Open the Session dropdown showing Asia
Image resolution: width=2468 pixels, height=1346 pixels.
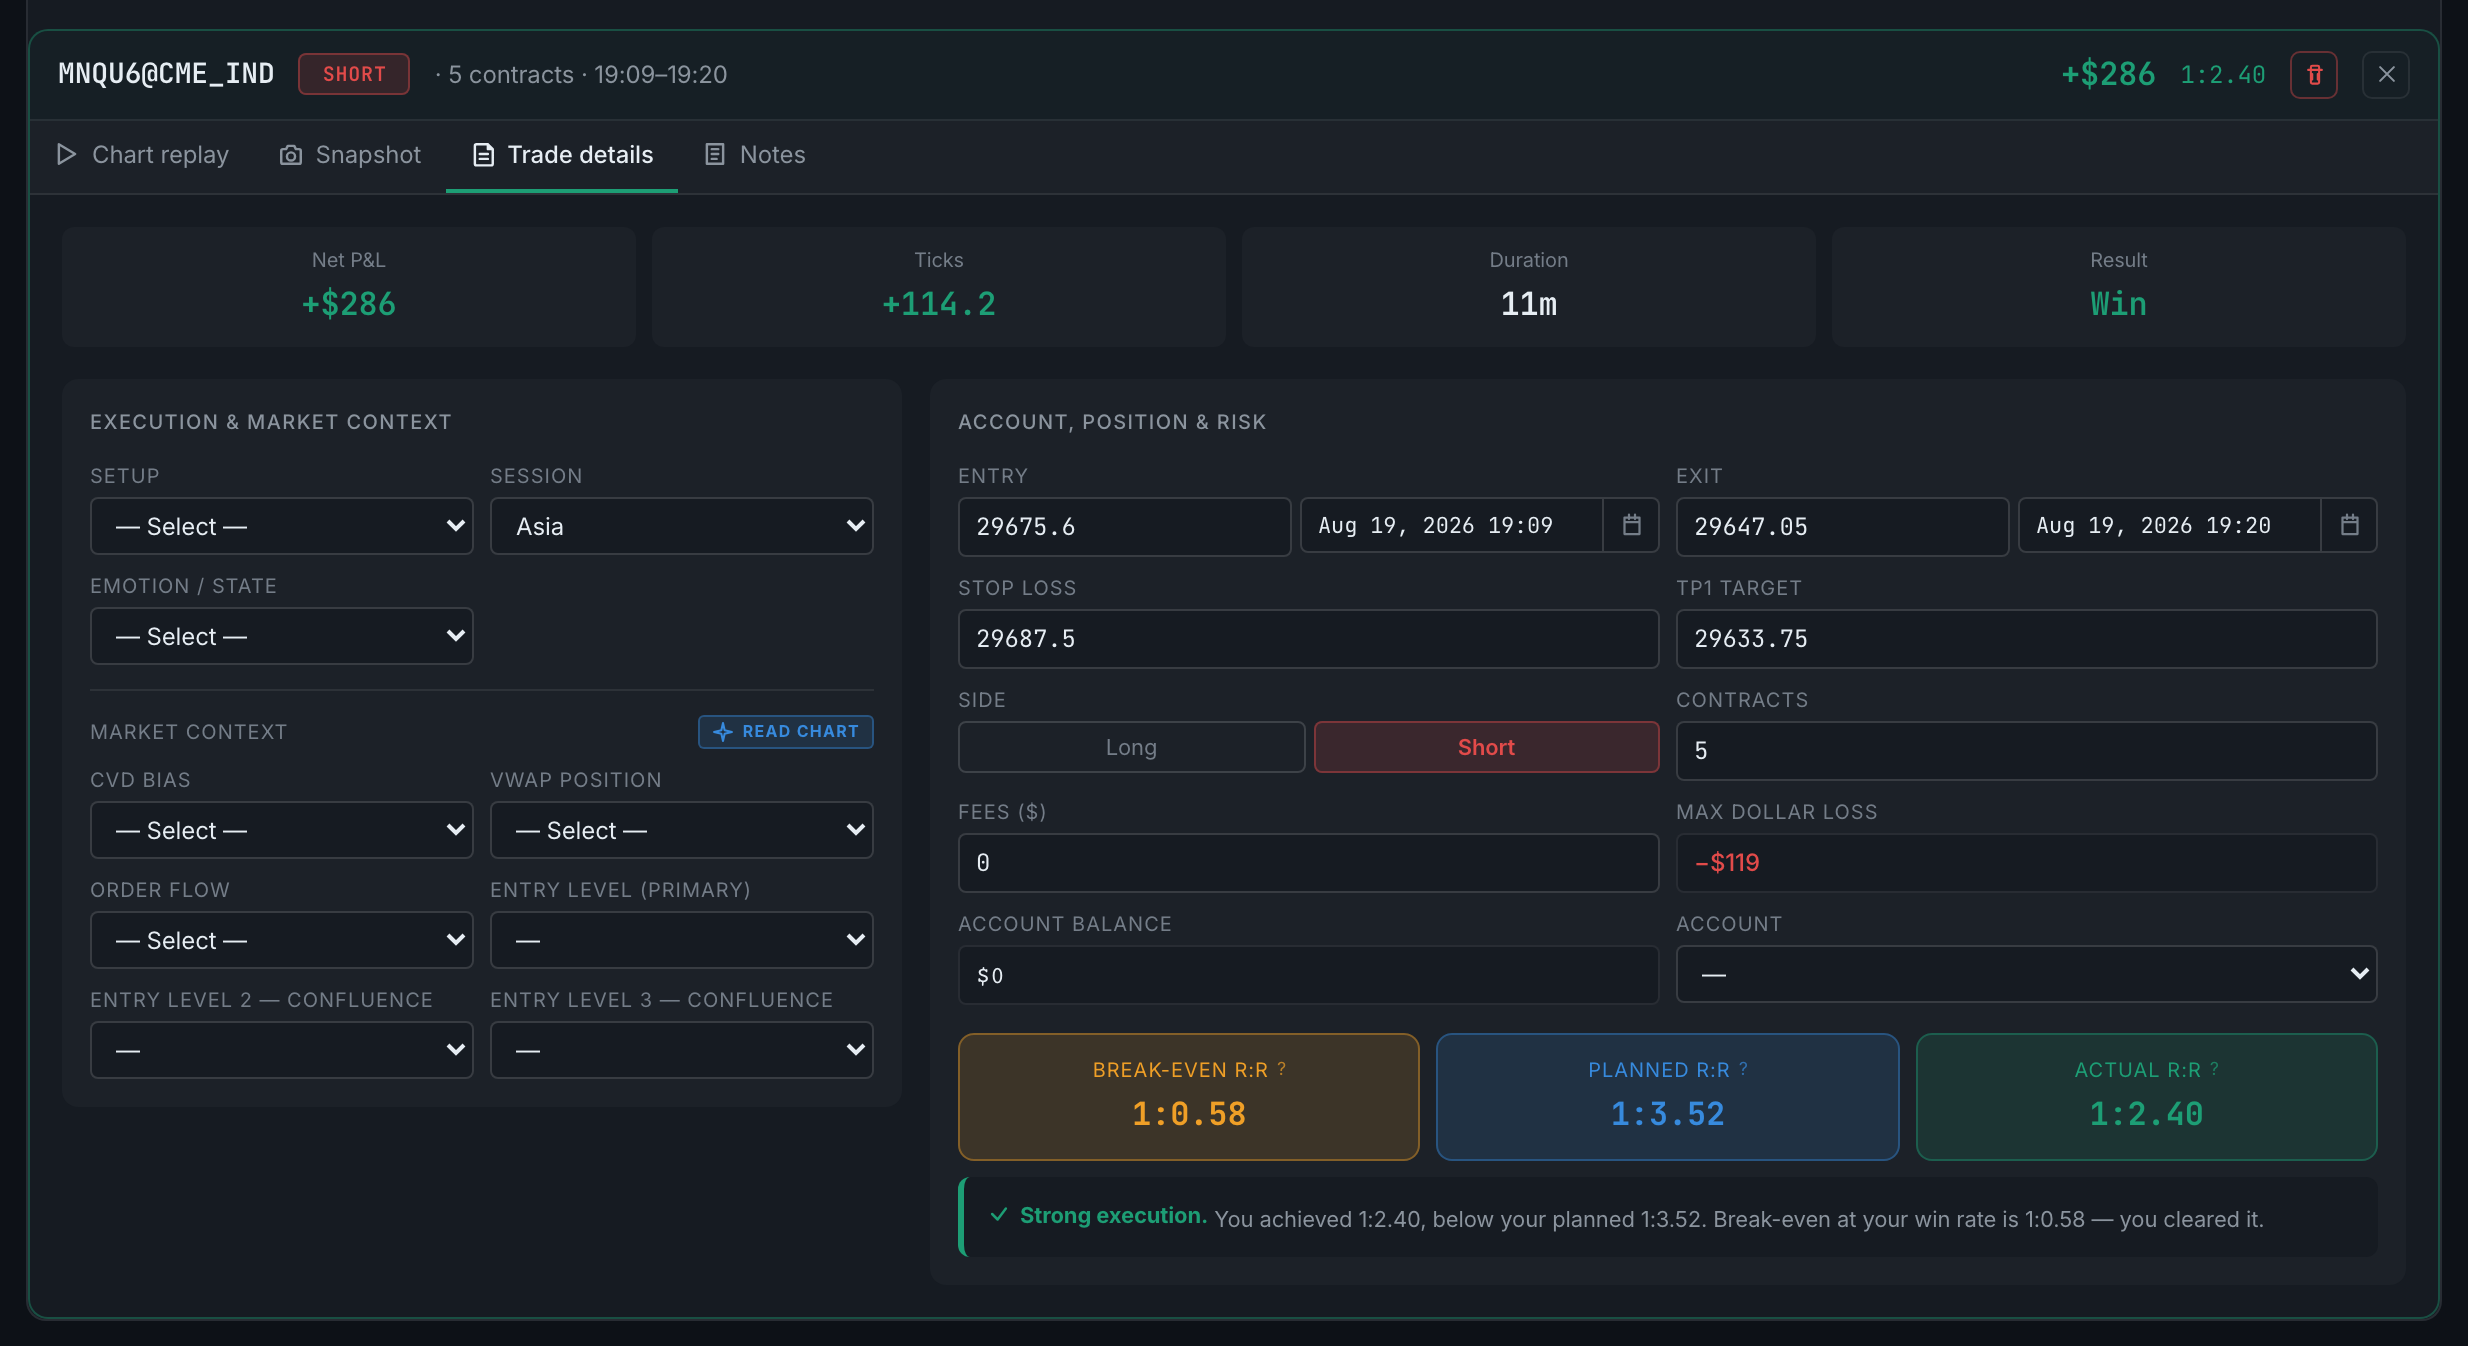tap(682, 526)
